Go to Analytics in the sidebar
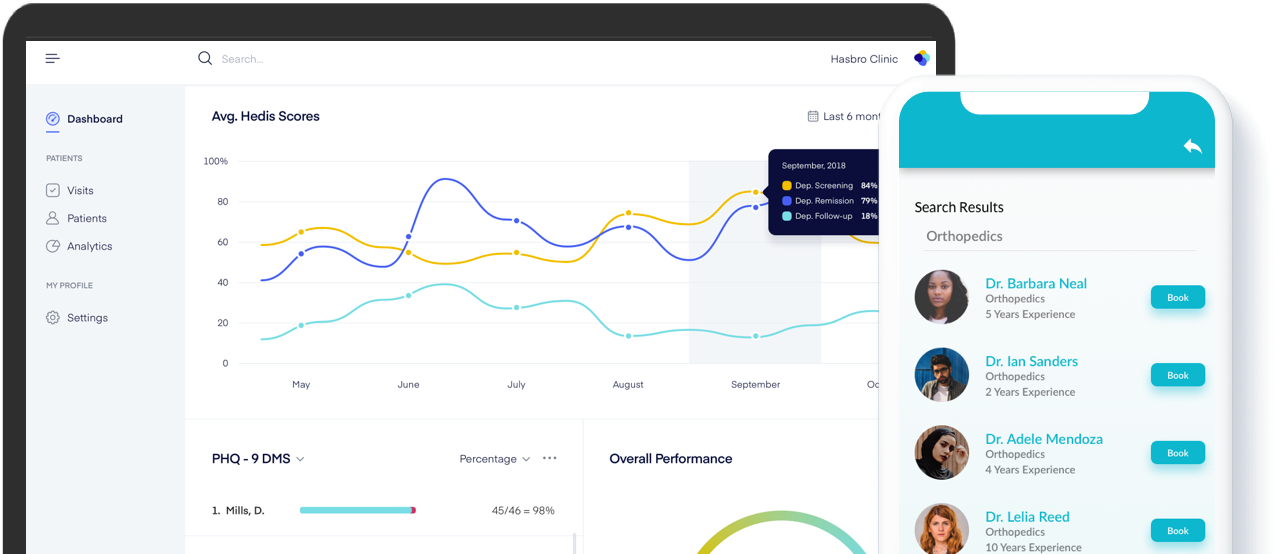 tap(90, 246)
